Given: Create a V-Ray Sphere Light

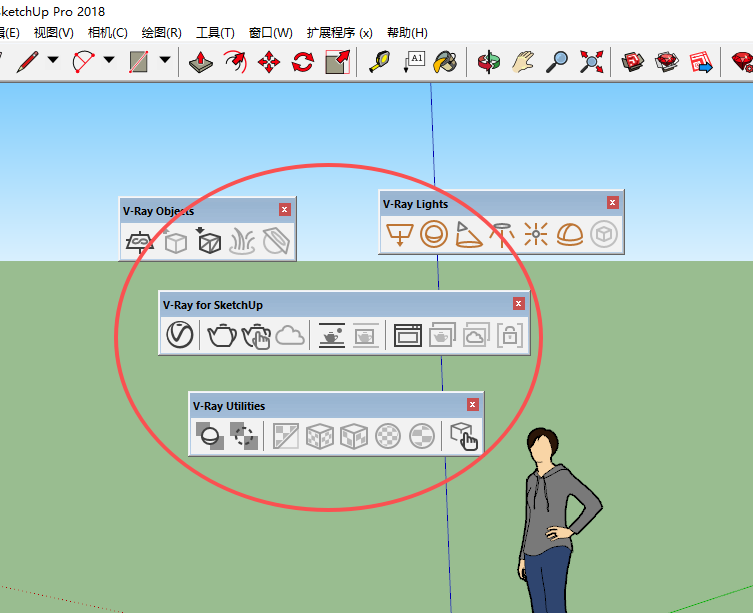Looking at the screenshot, I should 434,234.
